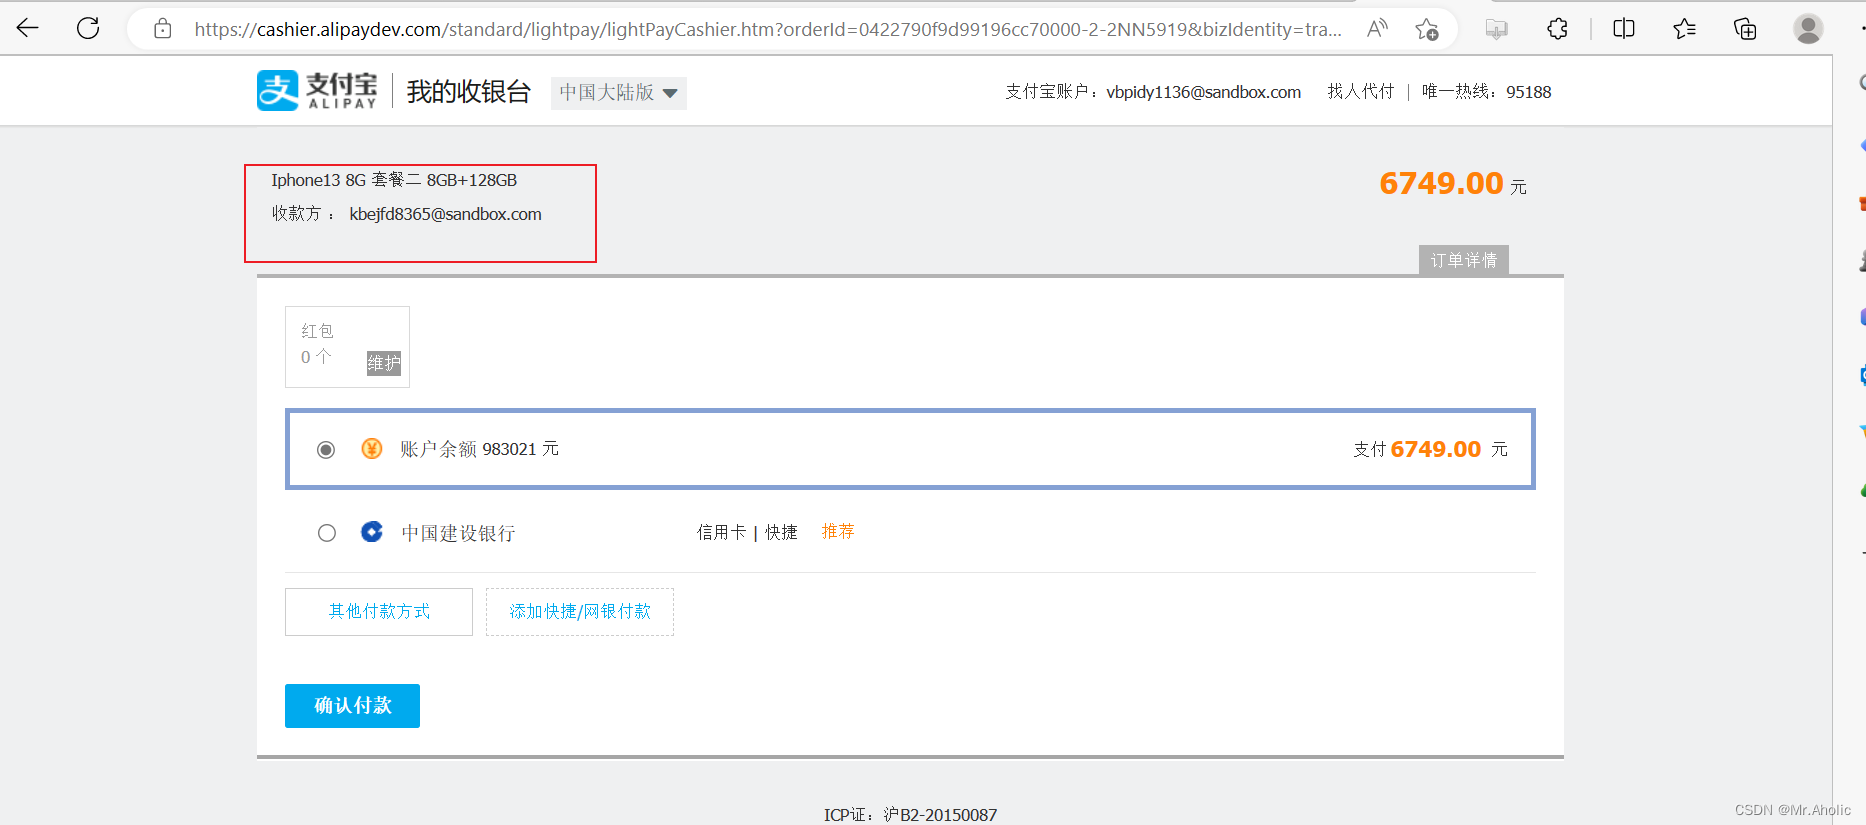
Task: Click the 我的收银台 heading
Action: pos(468,92)
